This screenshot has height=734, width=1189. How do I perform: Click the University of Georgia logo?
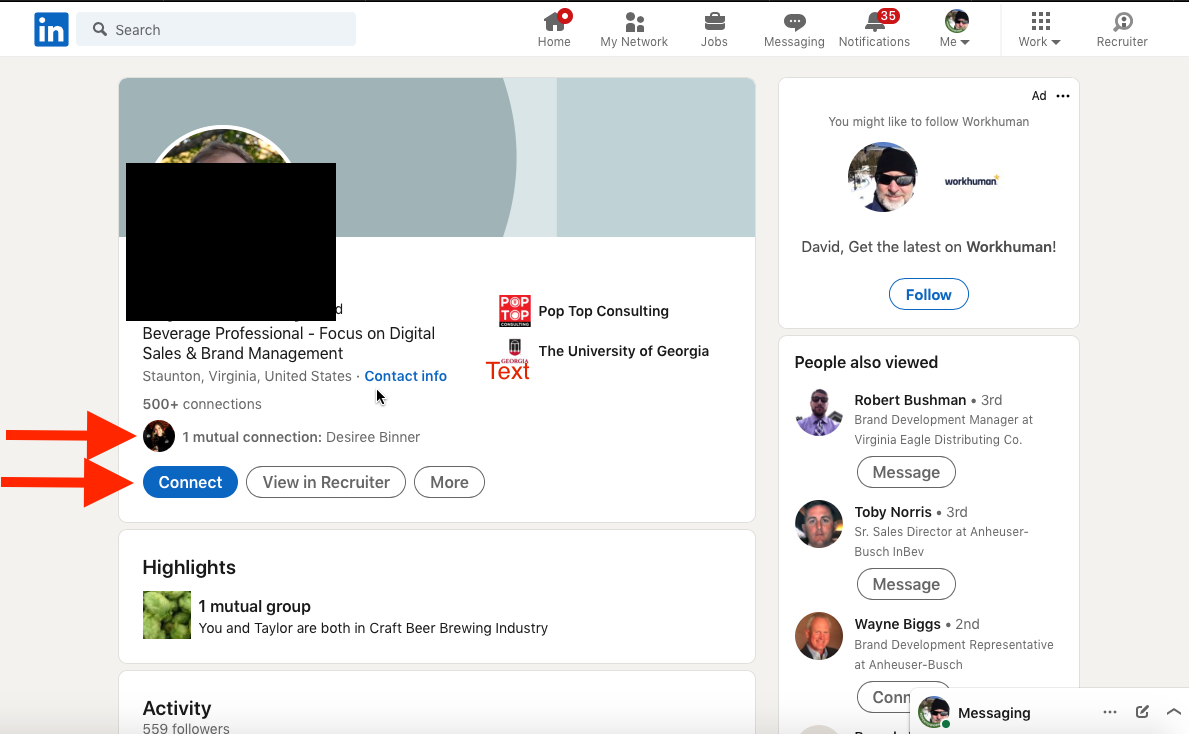click(x=515, y=351)
